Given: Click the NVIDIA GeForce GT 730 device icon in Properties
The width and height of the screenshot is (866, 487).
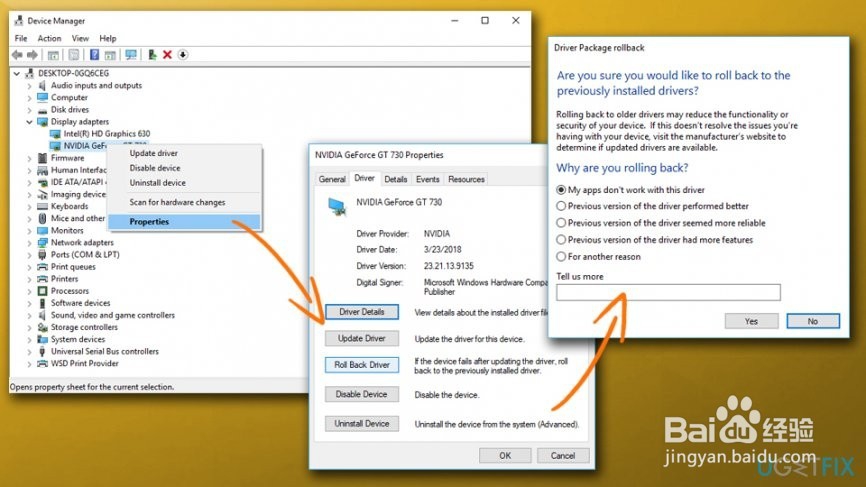Looking at the screenshot, I should 337,207.
